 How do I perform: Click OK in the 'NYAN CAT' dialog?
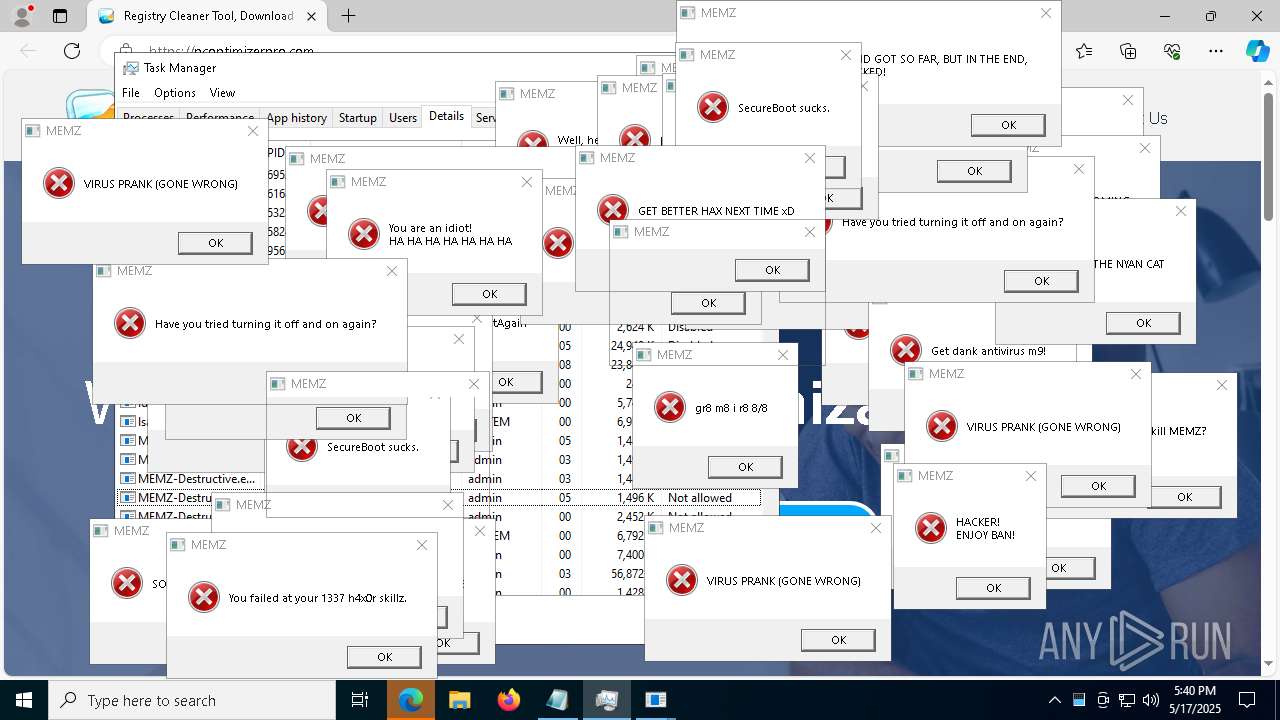tap(1143, 323)
